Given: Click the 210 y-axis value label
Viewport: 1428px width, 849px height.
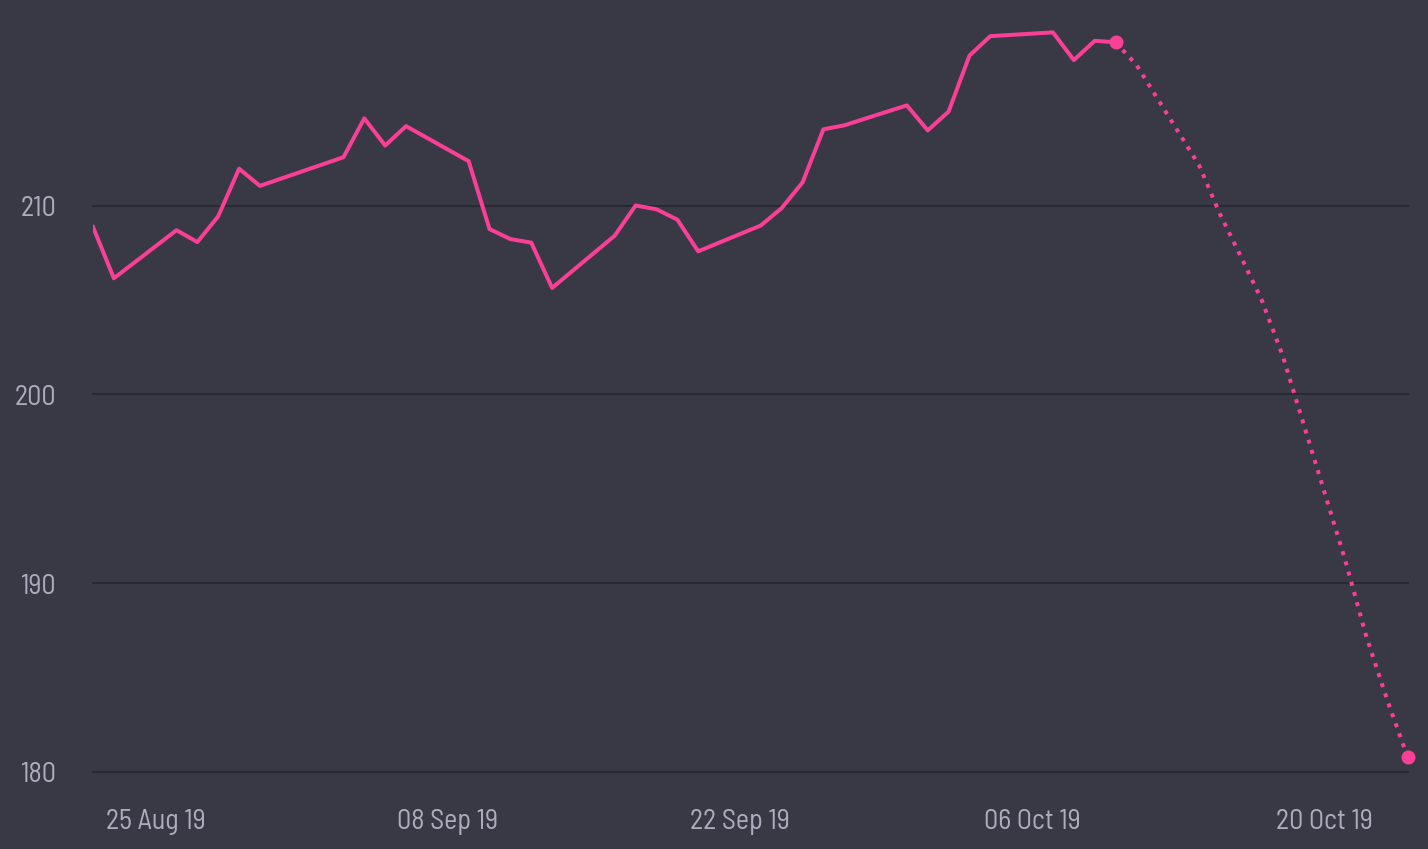Looking at the screenshot, I should pos(38,207).
